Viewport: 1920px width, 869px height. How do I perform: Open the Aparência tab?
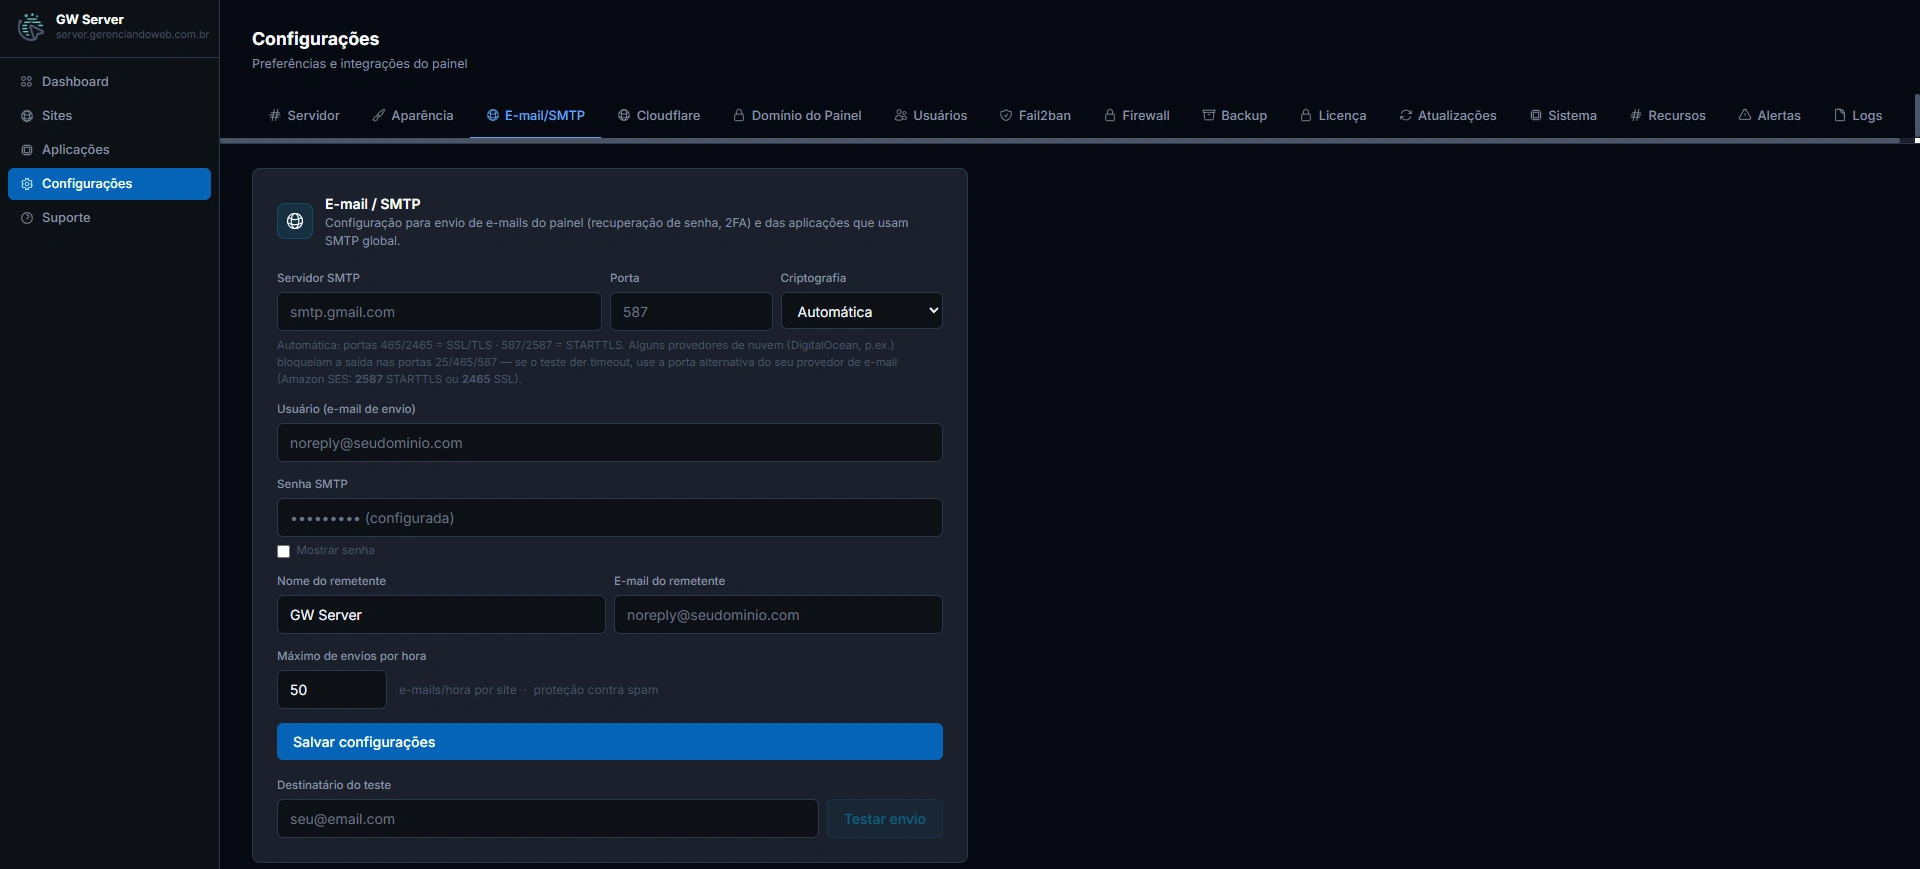pos(413,116)
